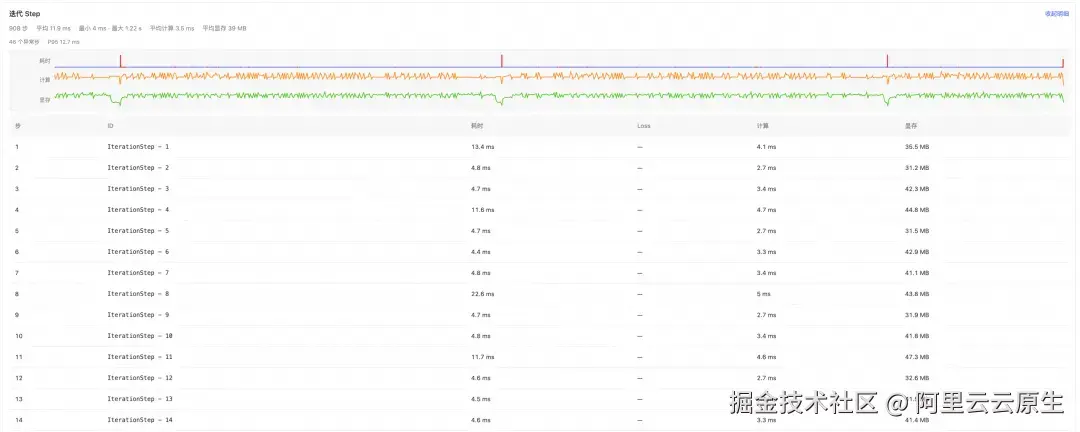The height and width of the screenshot is (432, 1080).
Task: Click the 31.9 MB memory value
Action: point(917,315)
